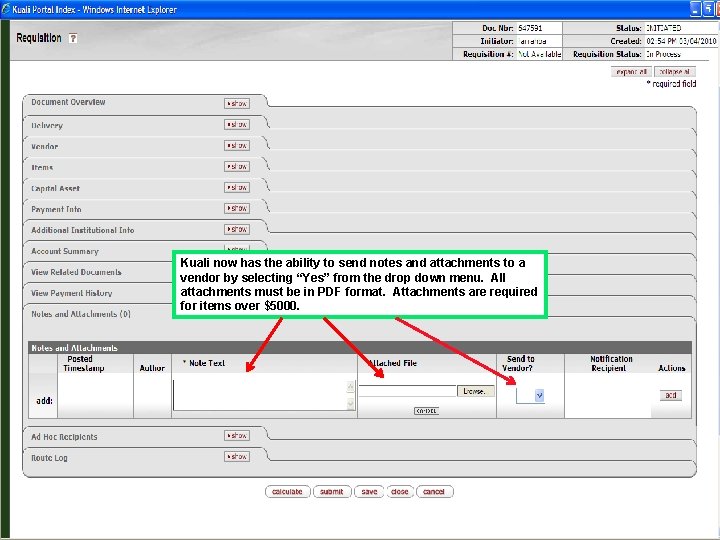
Task: Click the Requisition page title
Action: click(x=39, y=38)
